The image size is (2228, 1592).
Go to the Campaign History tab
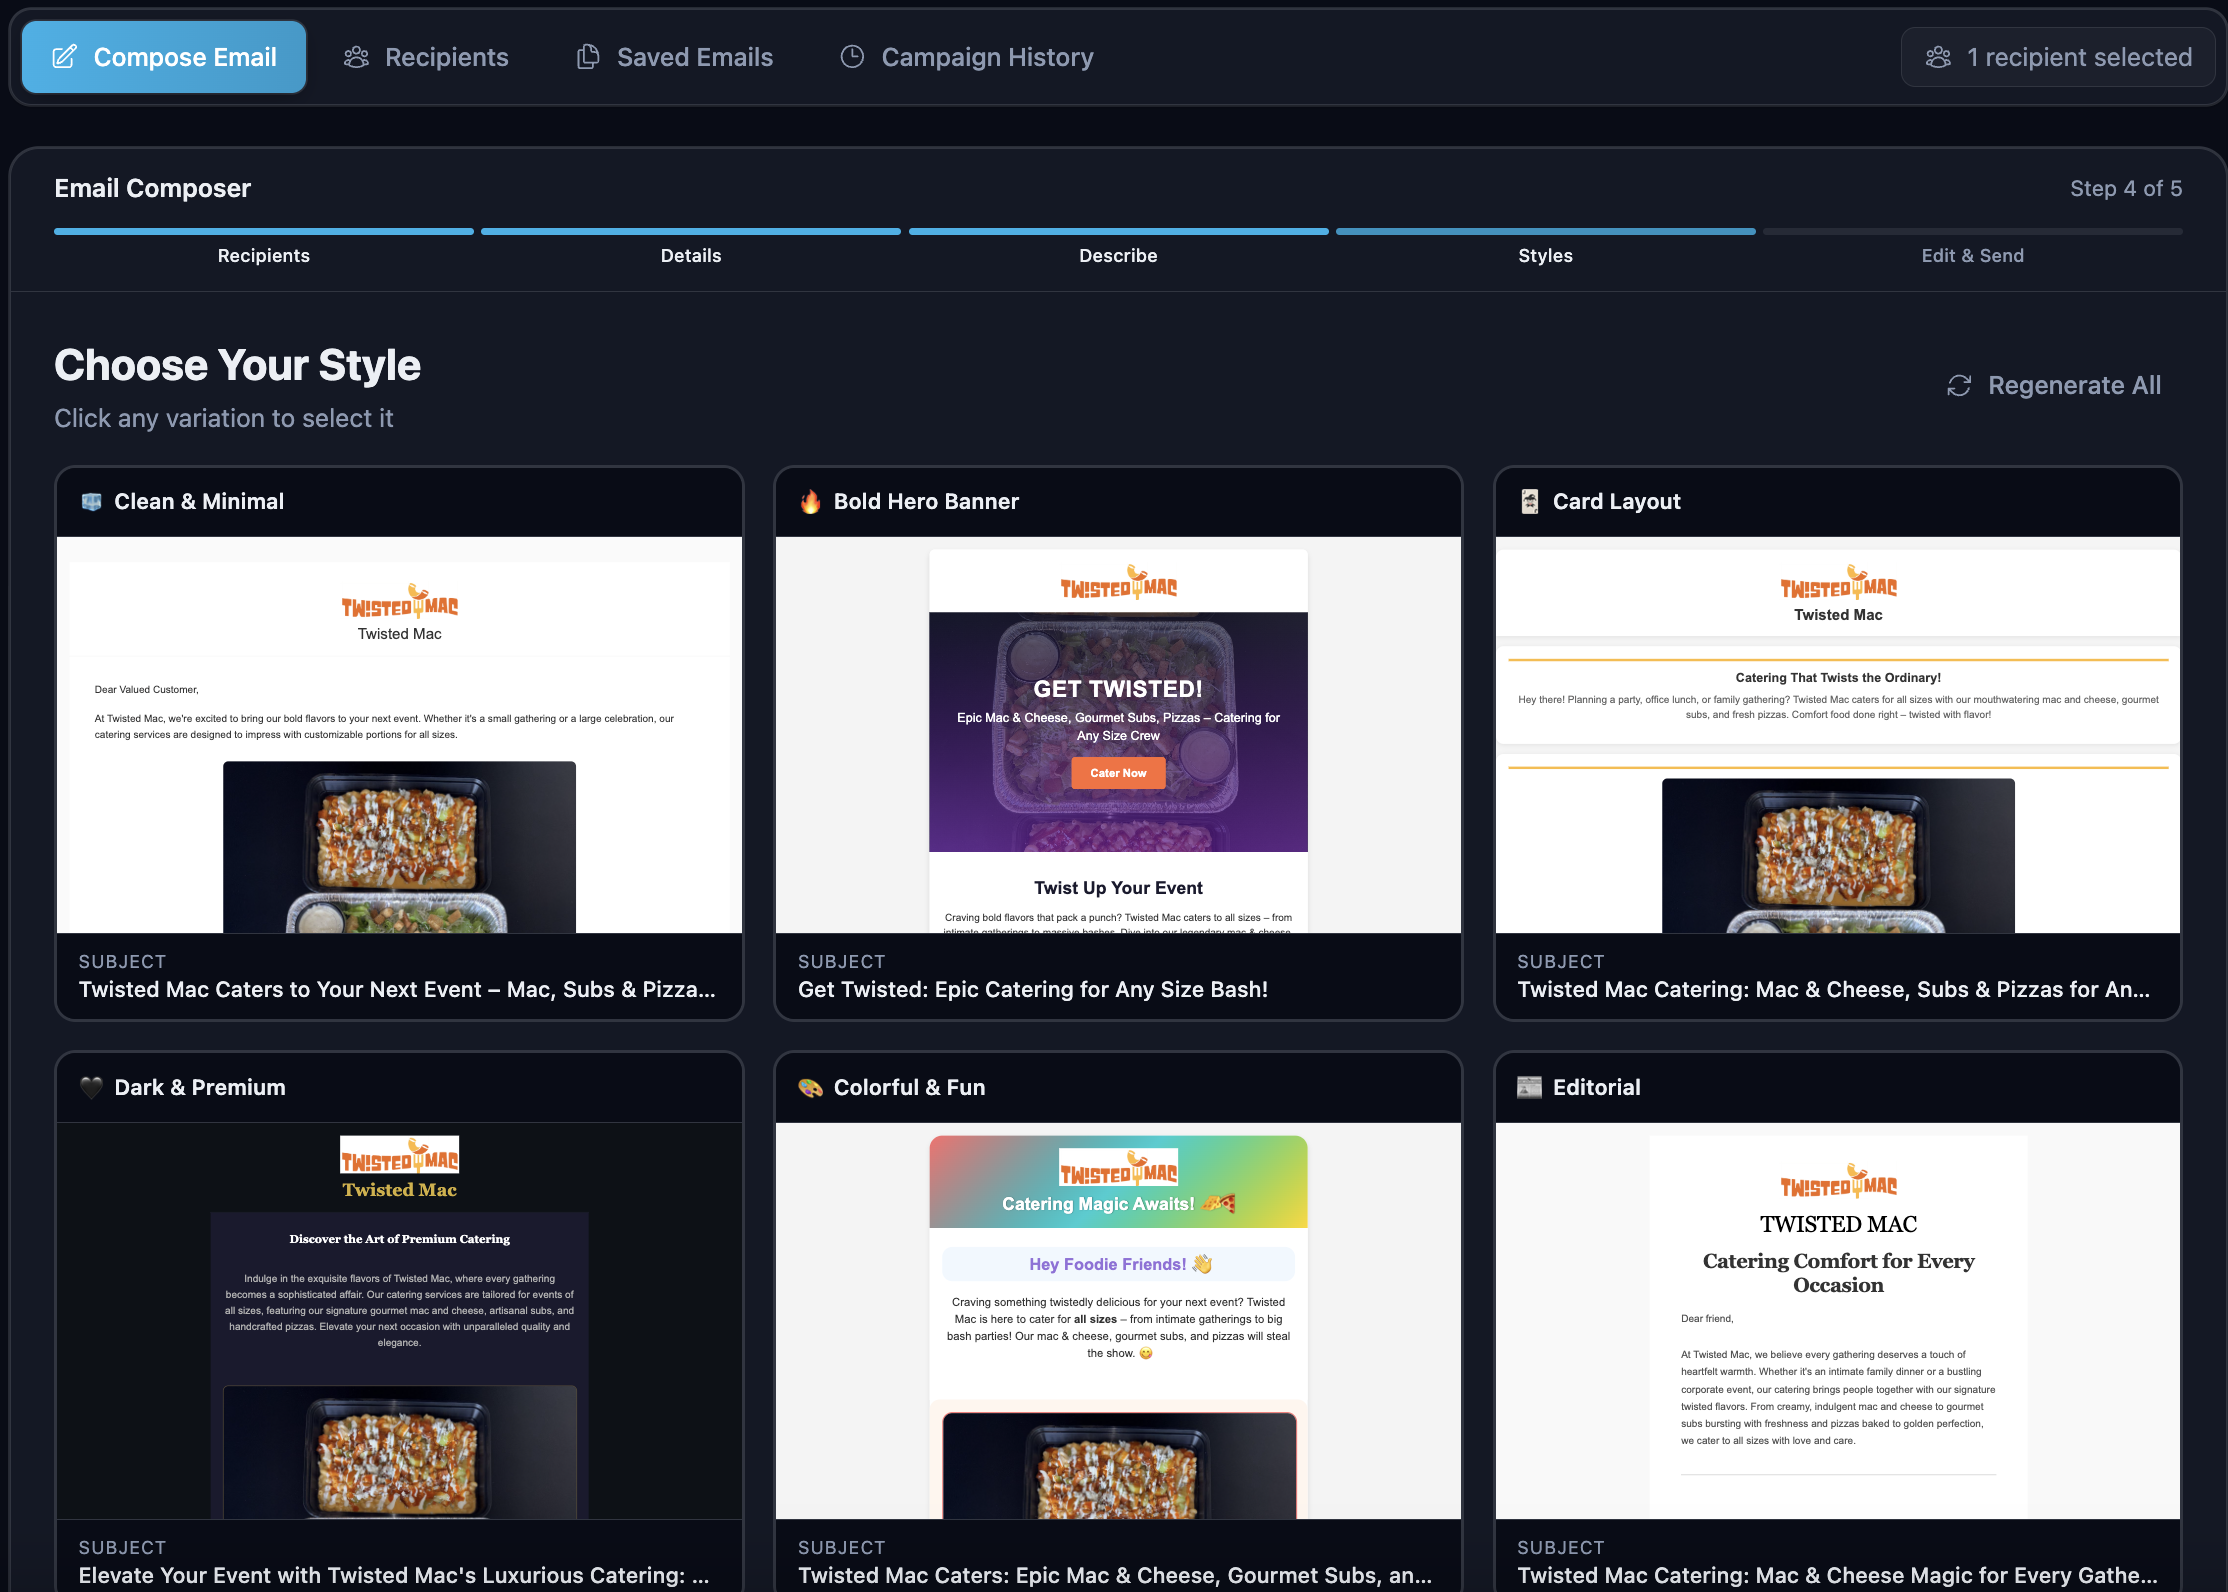coord(967,57)
